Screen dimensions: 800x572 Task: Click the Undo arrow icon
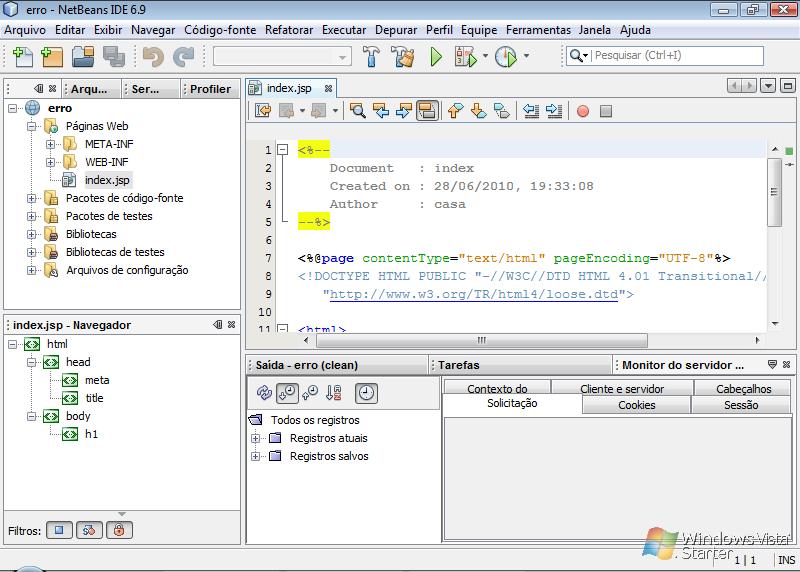(152, 57)
